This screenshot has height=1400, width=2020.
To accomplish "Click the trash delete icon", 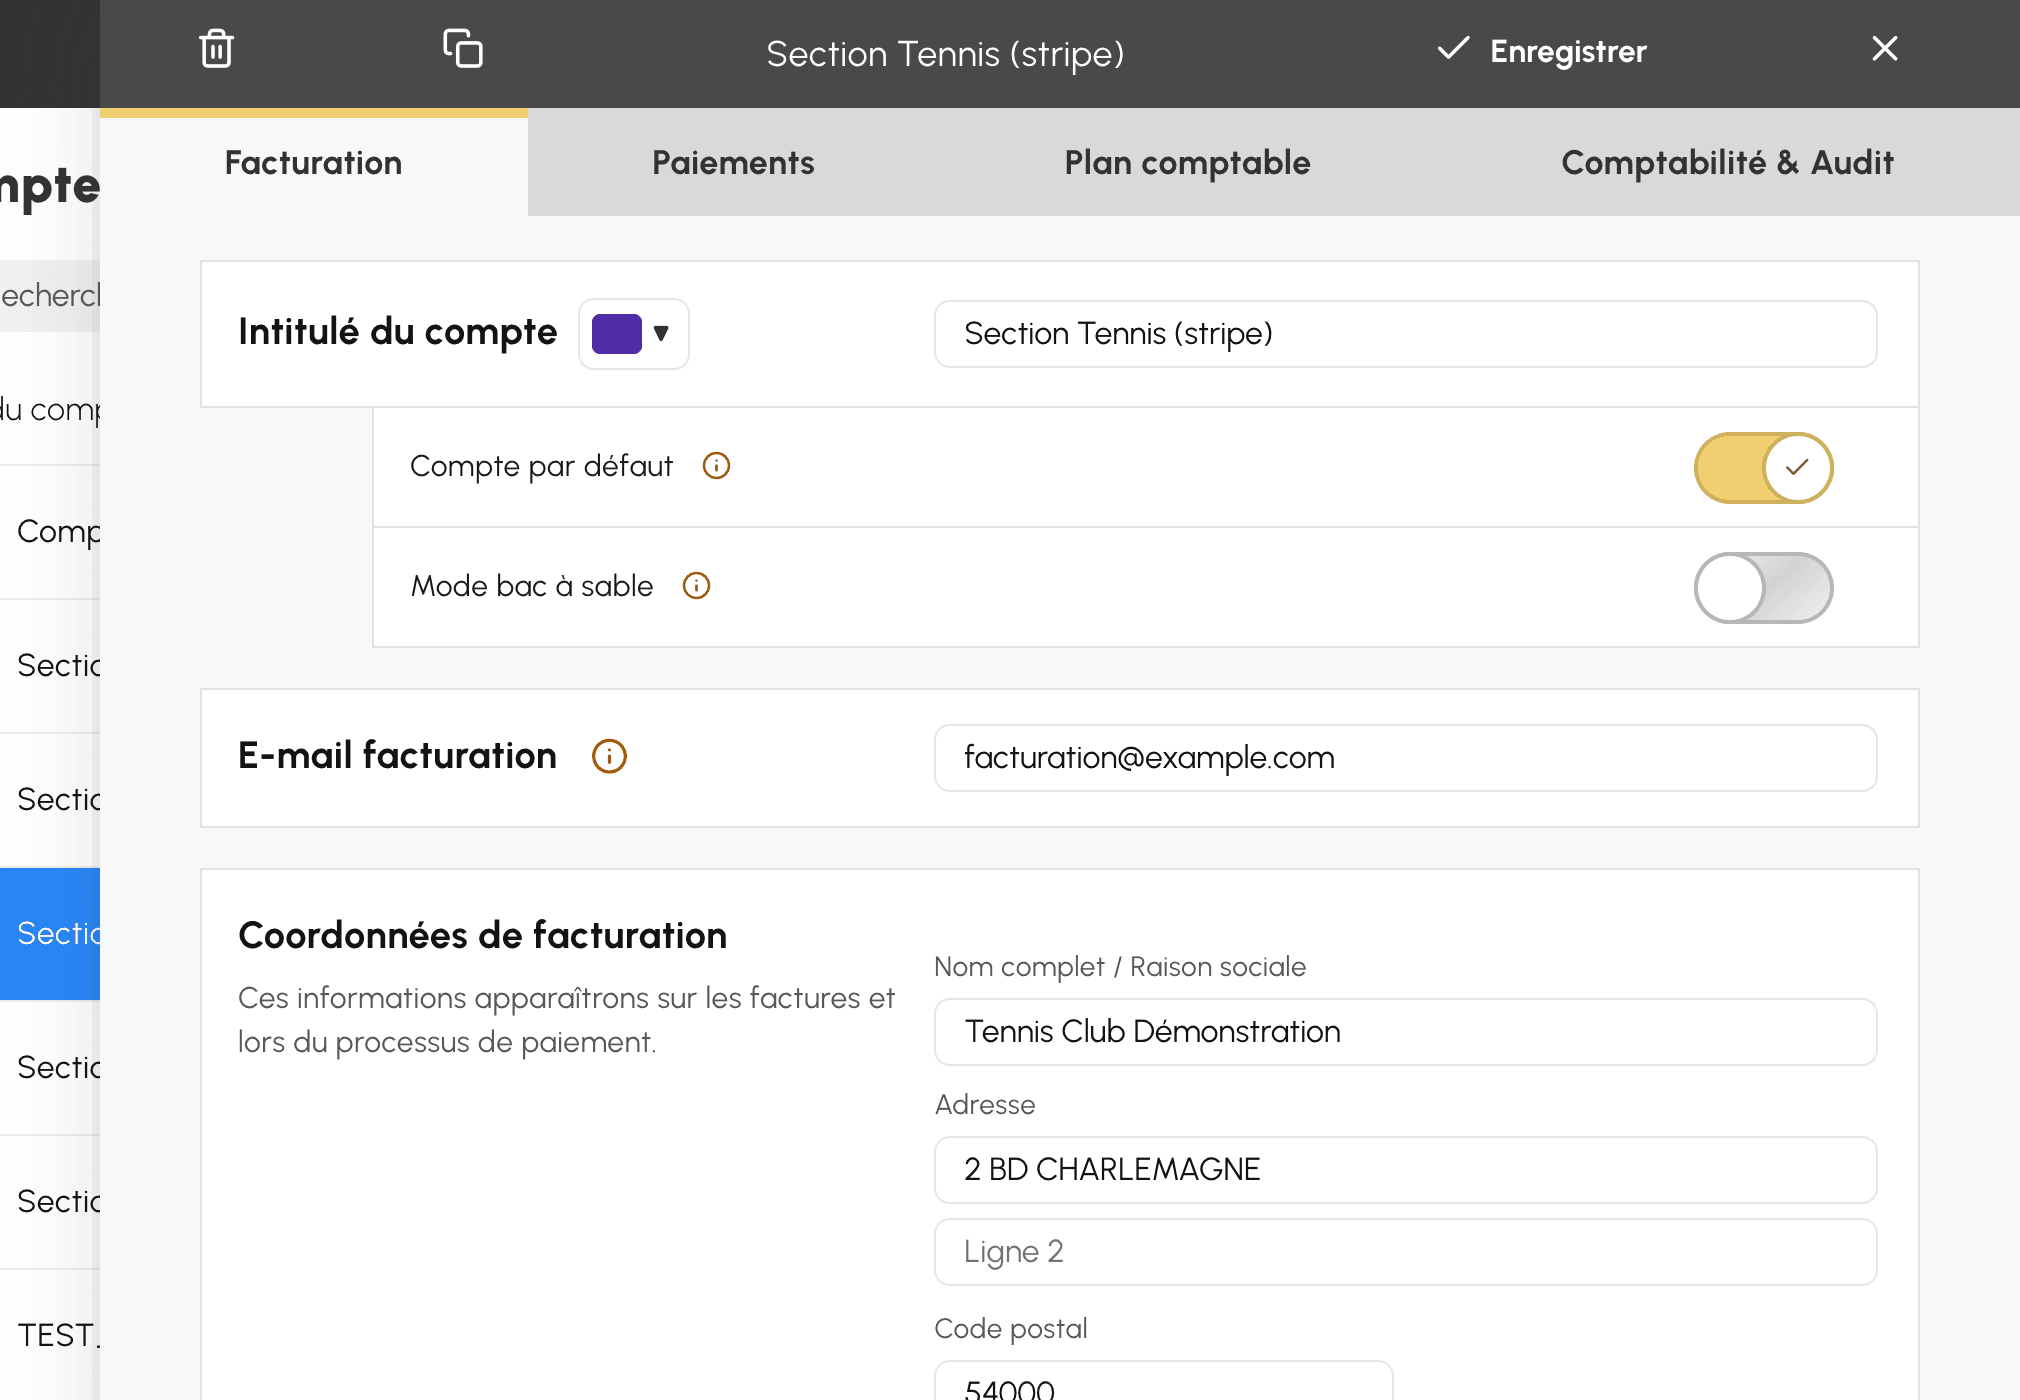I will [x=216, y=49].
